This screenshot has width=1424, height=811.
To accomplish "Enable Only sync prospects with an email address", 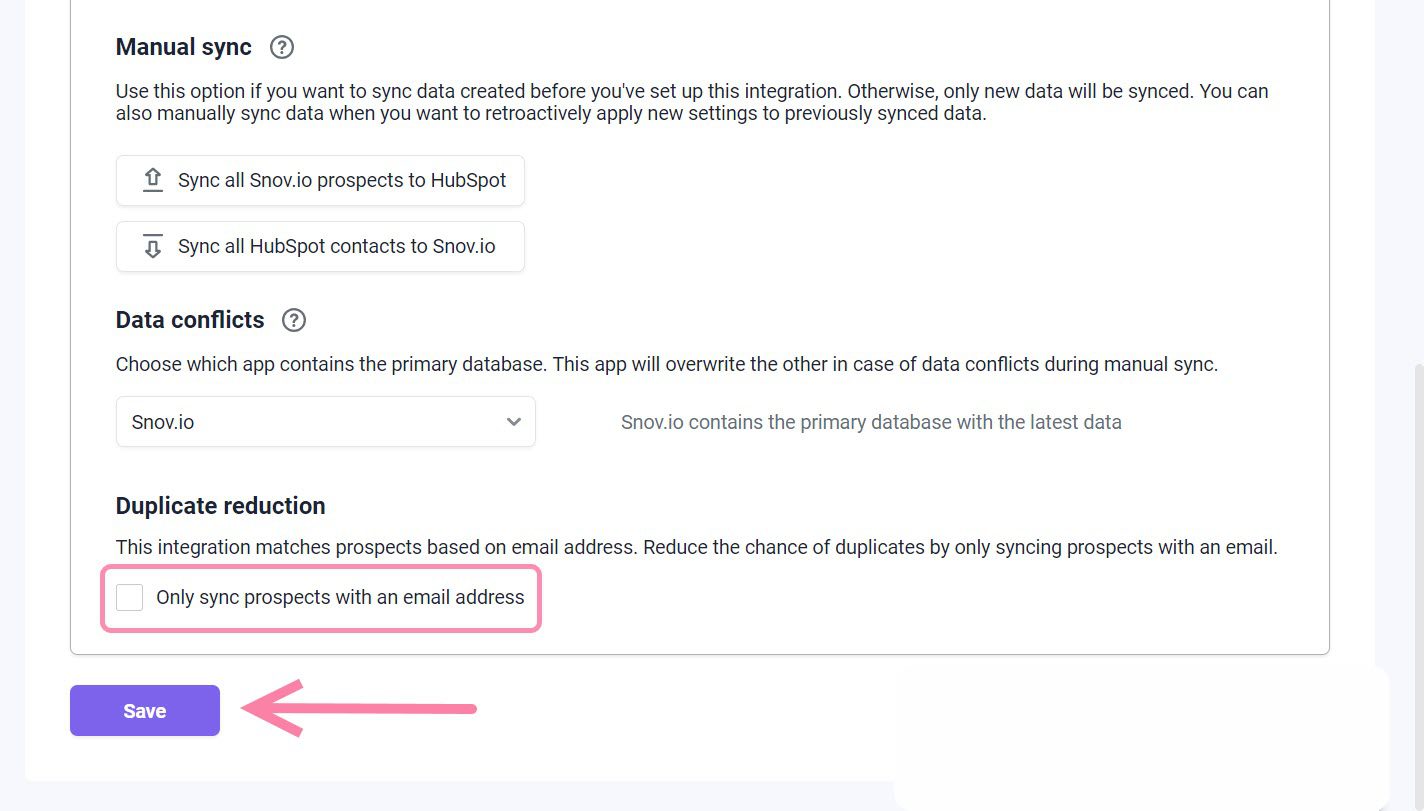I will click(x=129, y=597).
